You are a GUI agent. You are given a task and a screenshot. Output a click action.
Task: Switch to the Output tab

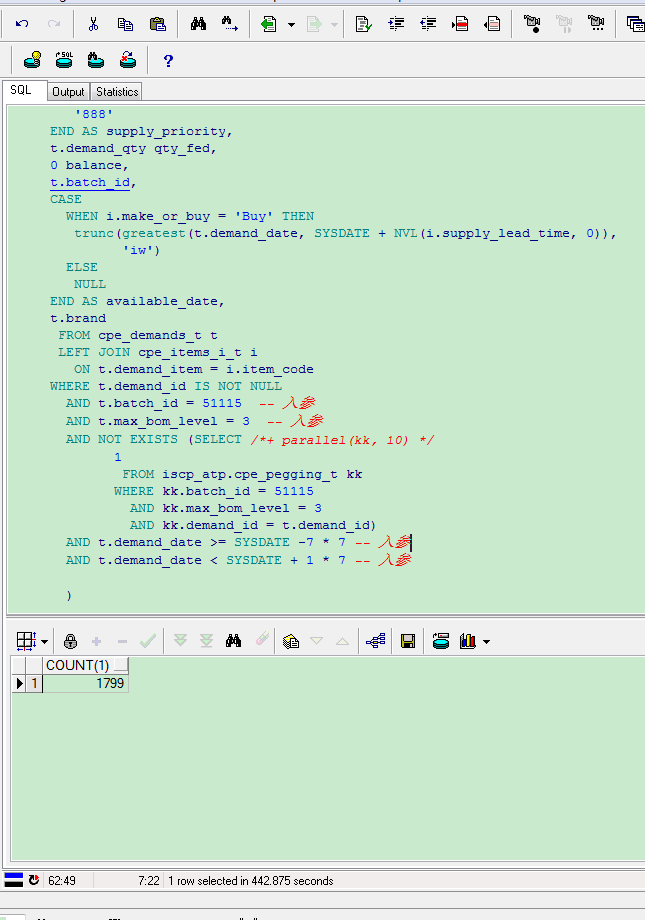(x=68, y=92)
